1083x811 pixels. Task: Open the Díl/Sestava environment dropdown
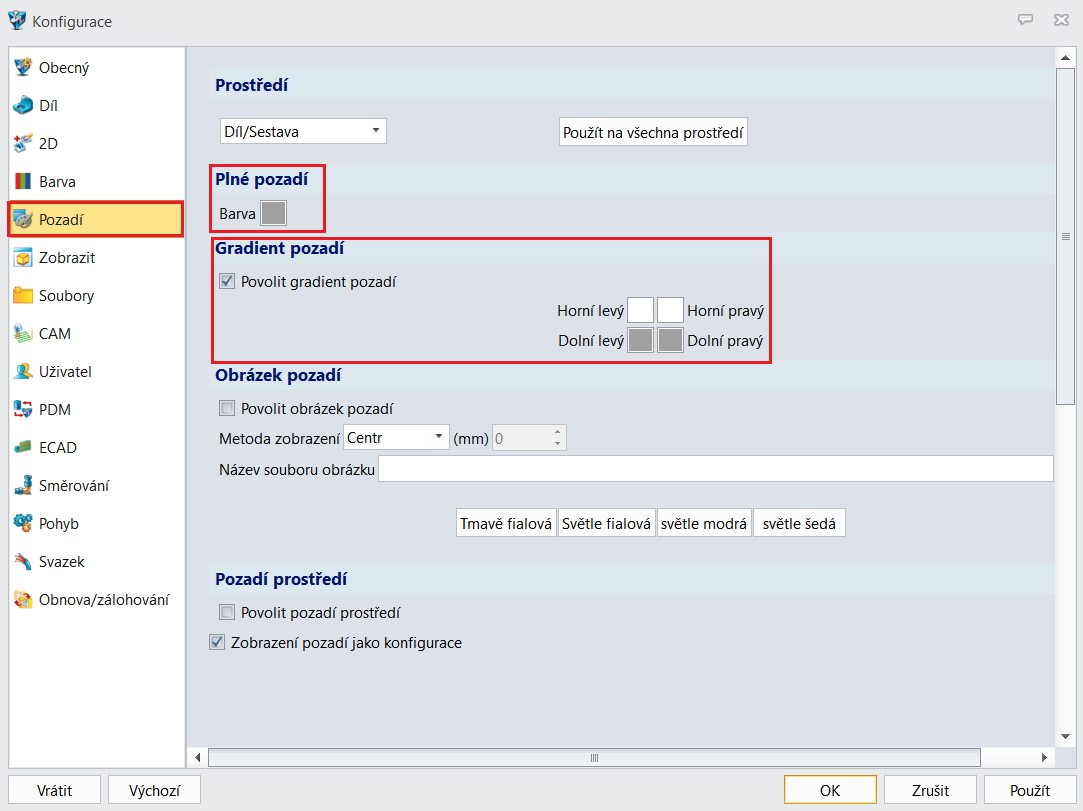tap(303, 131)
